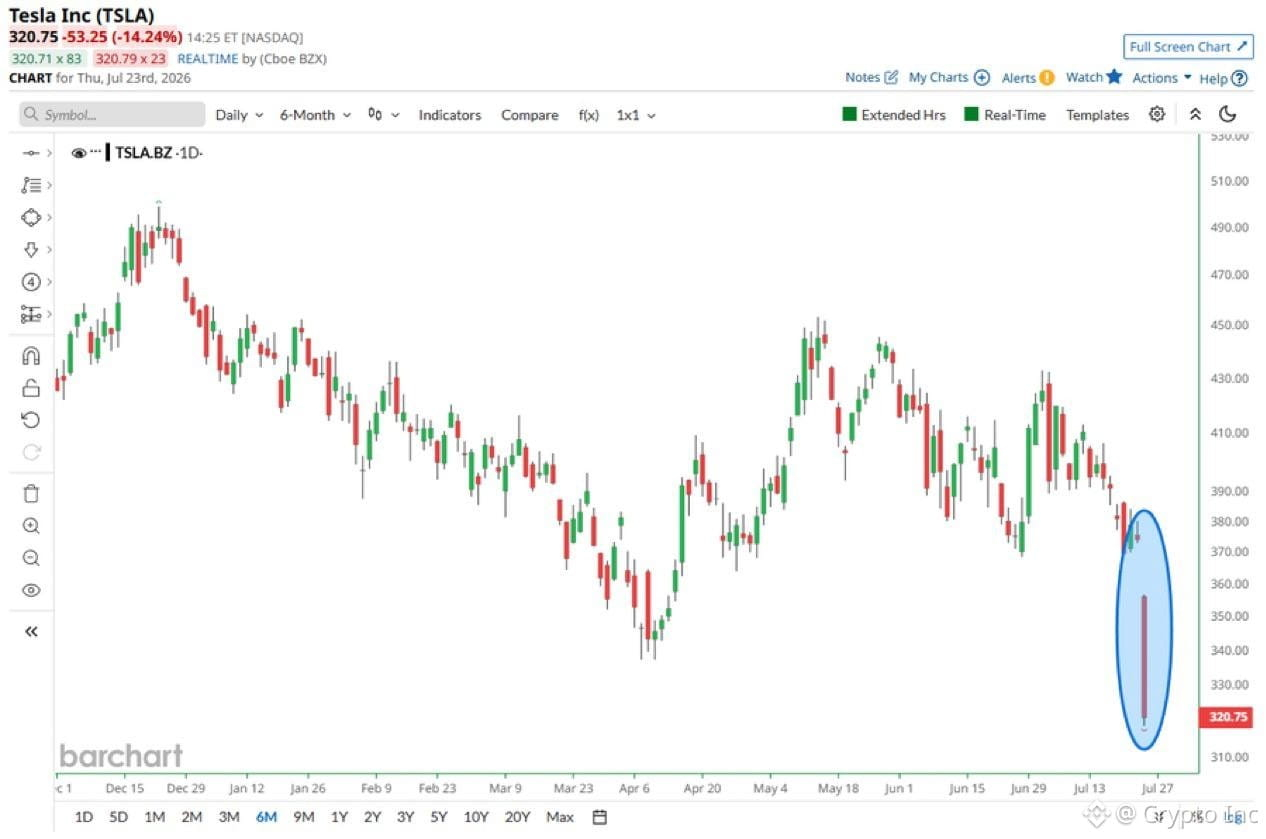Select the 1D range tab
The image size is (1266, 839).
(x=84, y=817)
